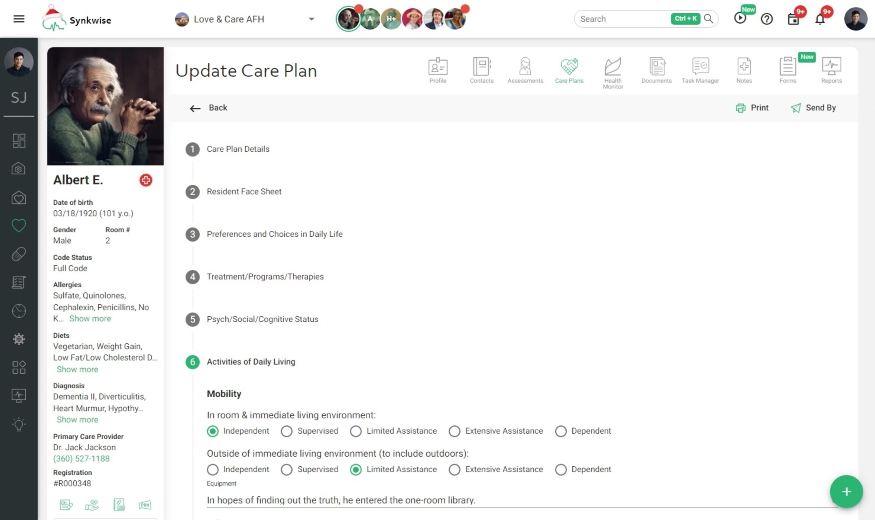Click the Send By button
Screen dimensions: 875x520
pos(813,108)
